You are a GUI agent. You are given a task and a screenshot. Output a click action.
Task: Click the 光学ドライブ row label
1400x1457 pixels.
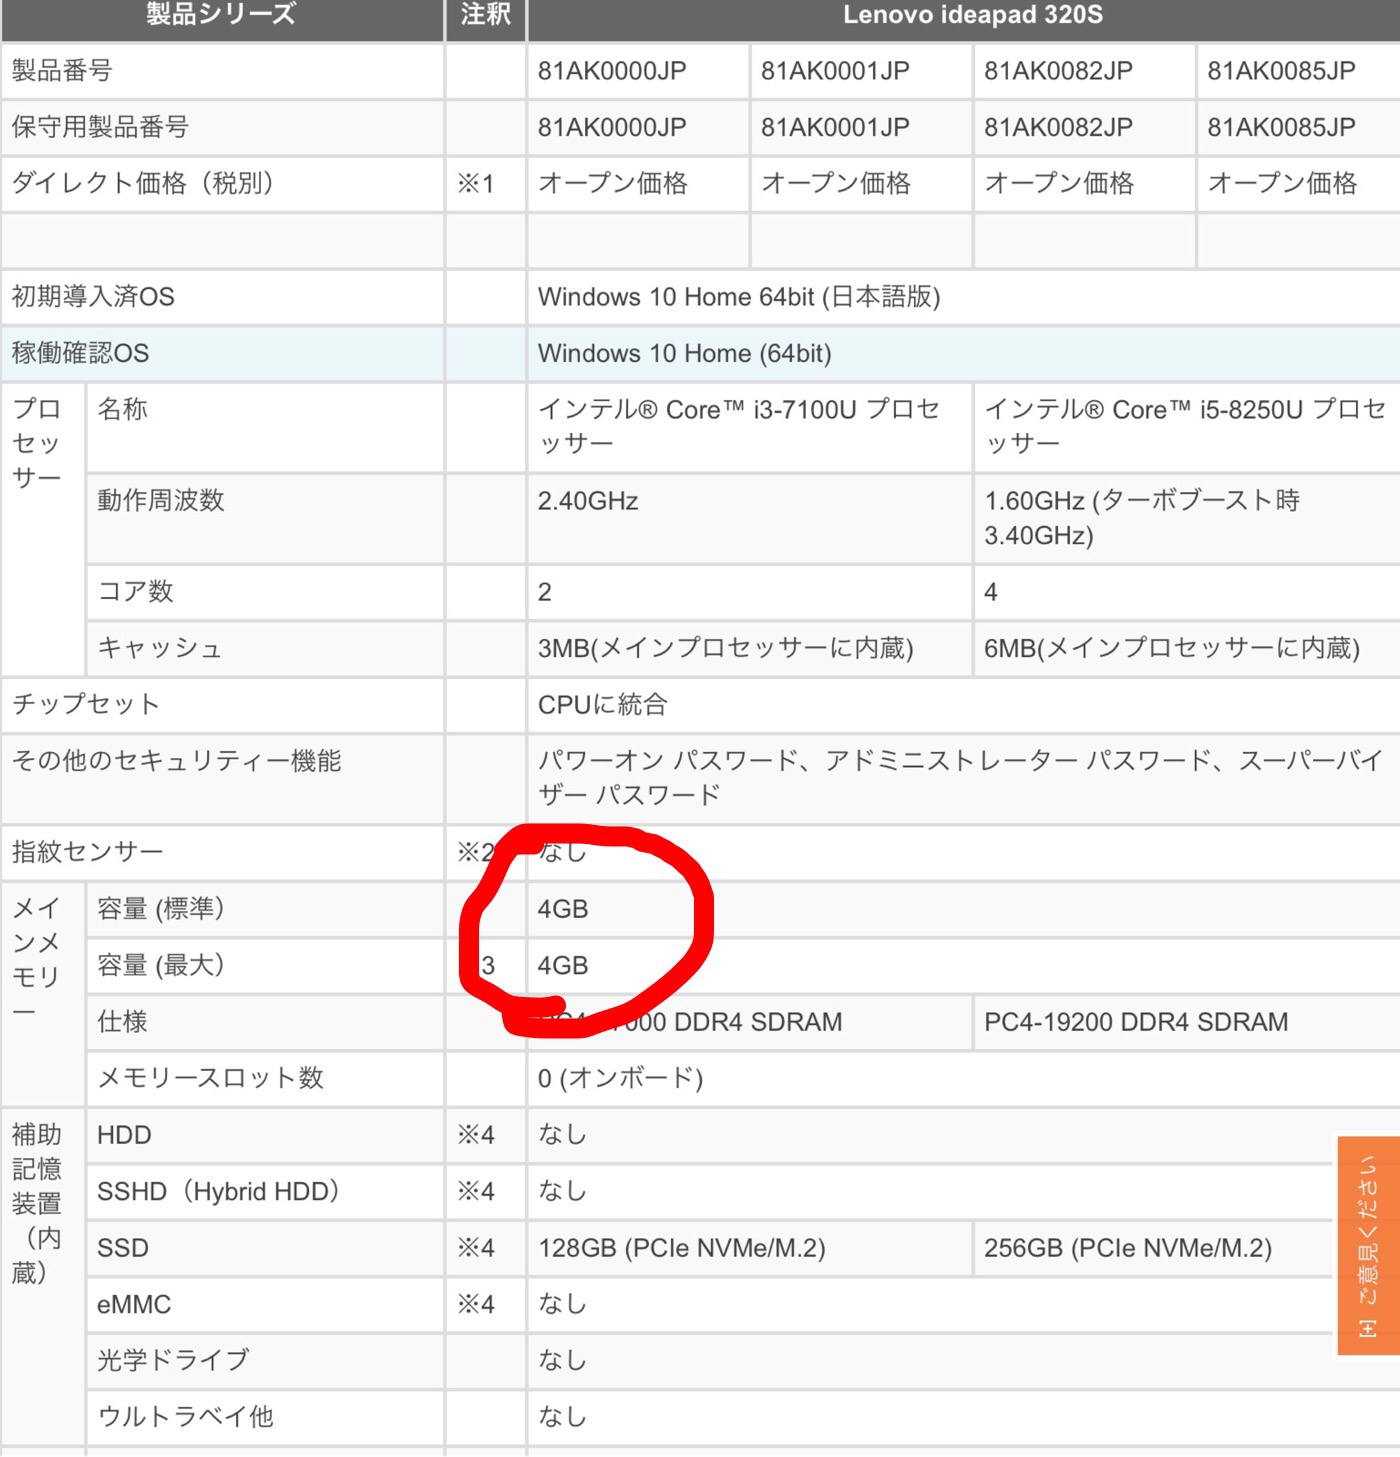[173, 1360]
